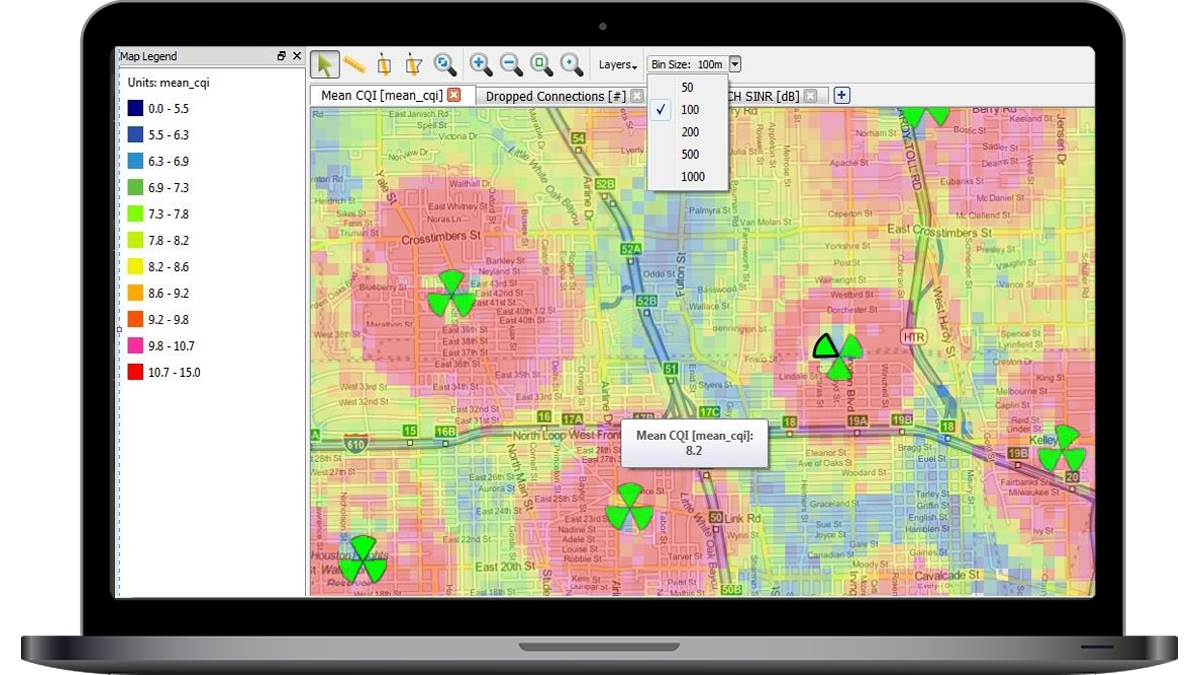Viewport: 1200px width, 675px height.
Task: Click the zoom in magnifier
Action: [x=481, y=65]
